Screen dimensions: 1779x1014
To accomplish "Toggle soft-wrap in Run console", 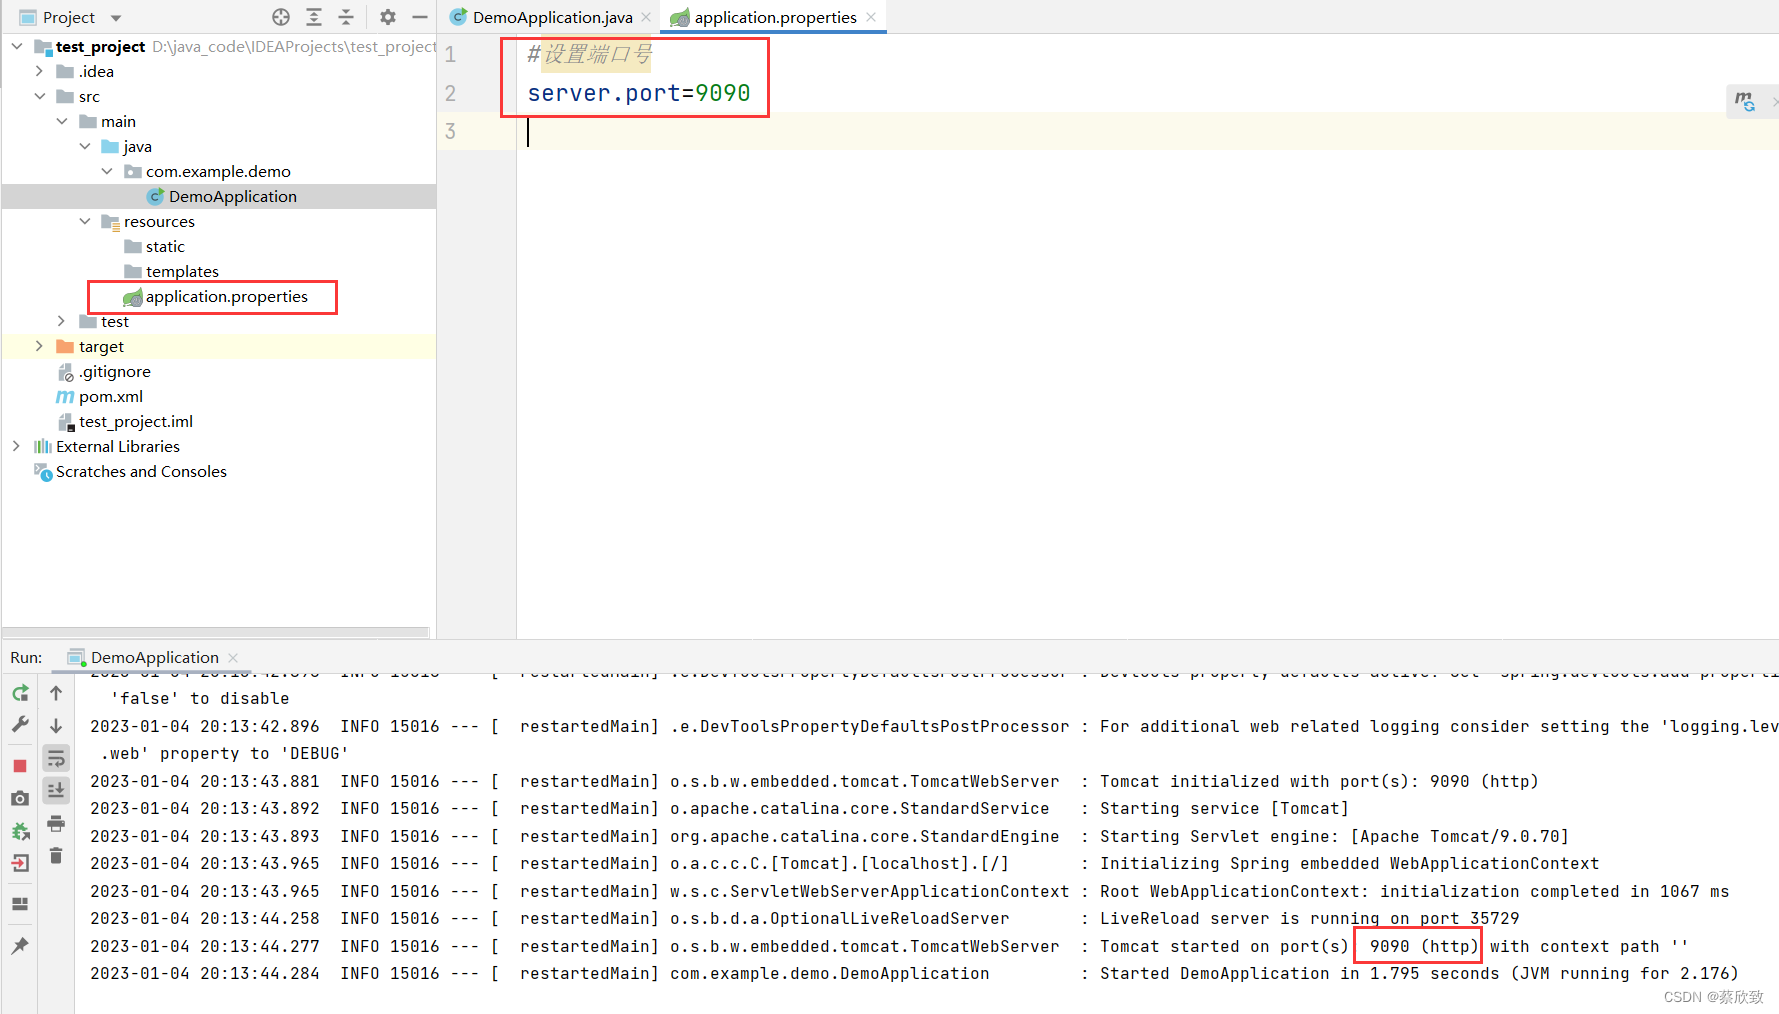I will click(56, 758).
